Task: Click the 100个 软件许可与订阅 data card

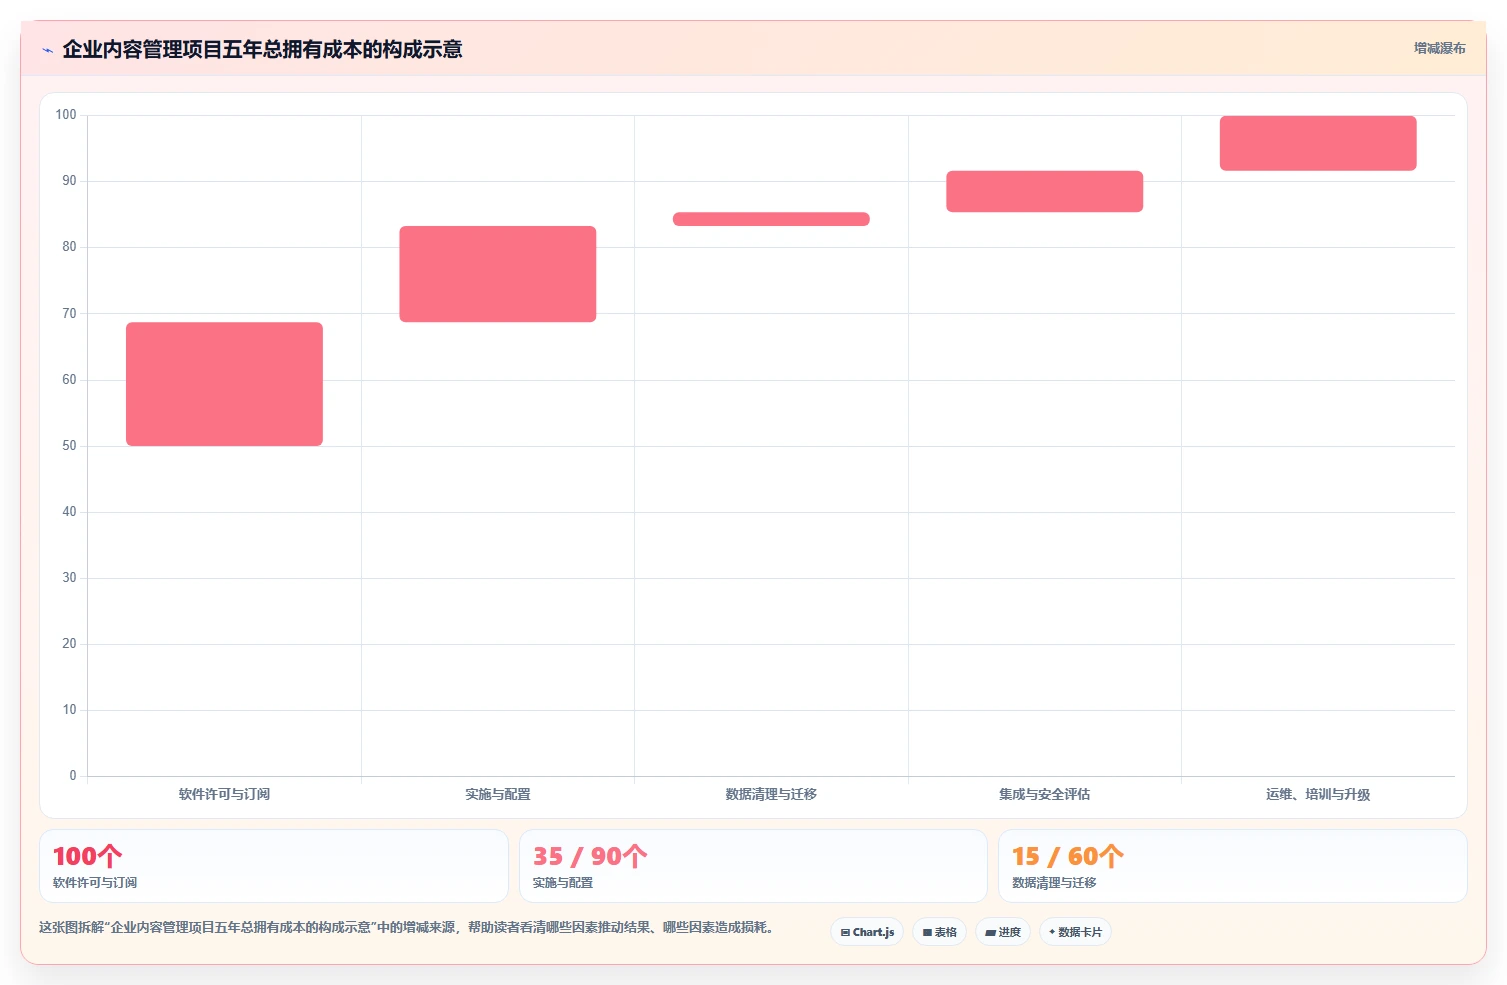Action: [x=274, y=866]
